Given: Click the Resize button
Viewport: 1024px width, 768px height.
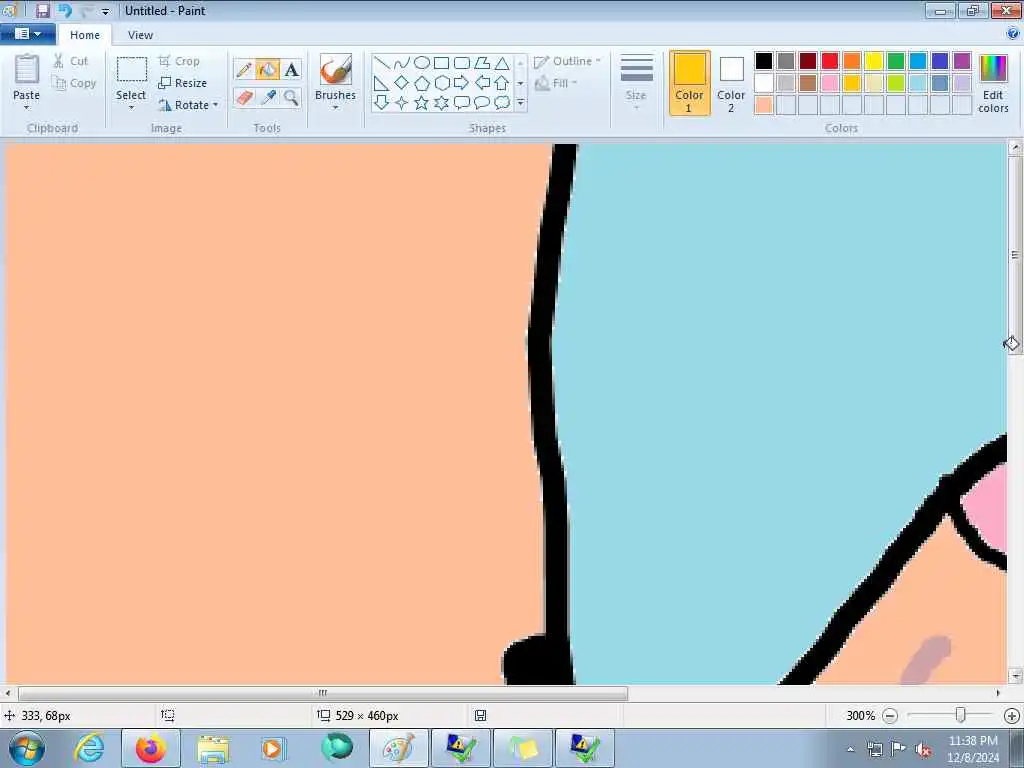Looking at the screenshot, I should click(x=182, y=83).
